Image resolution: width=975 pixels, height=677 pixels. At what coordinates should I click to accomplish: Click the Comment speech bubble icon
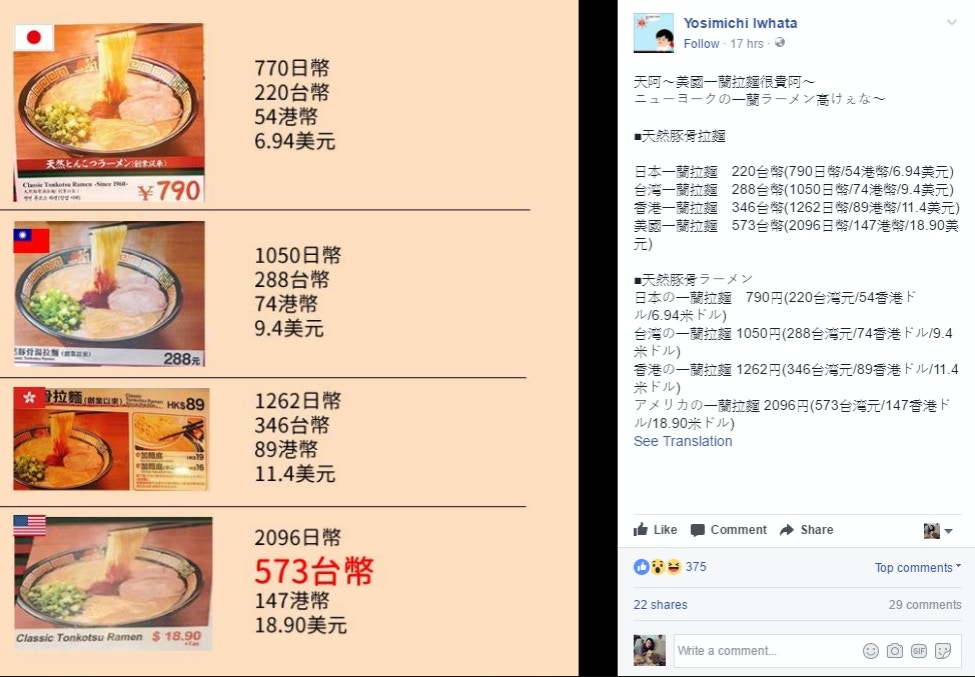[698, 530]
